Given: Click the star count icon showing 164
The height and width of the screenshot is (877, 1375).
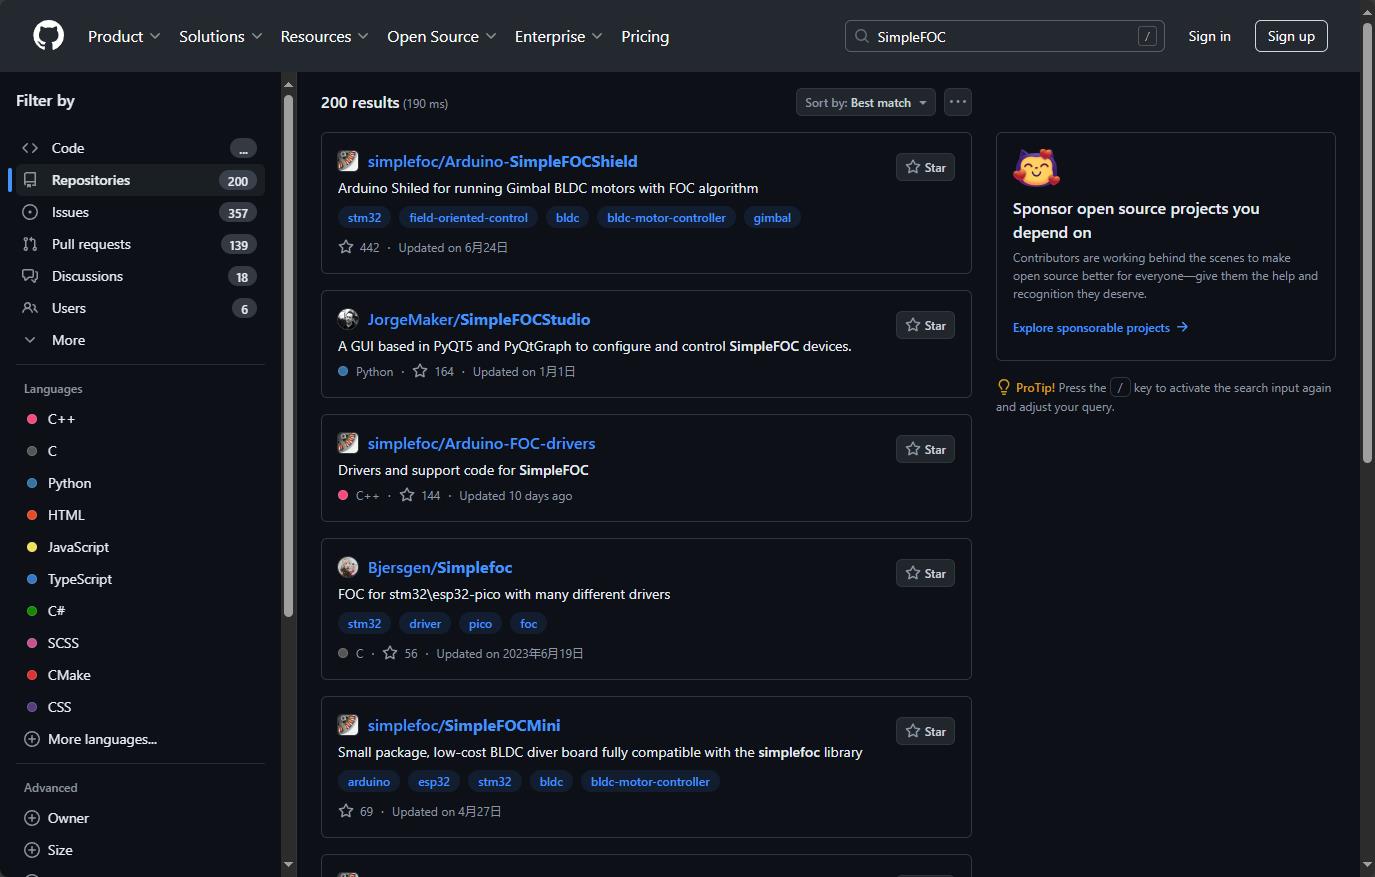Looking at the screenshot, I should pyautogui.click(x=420, y=371).
